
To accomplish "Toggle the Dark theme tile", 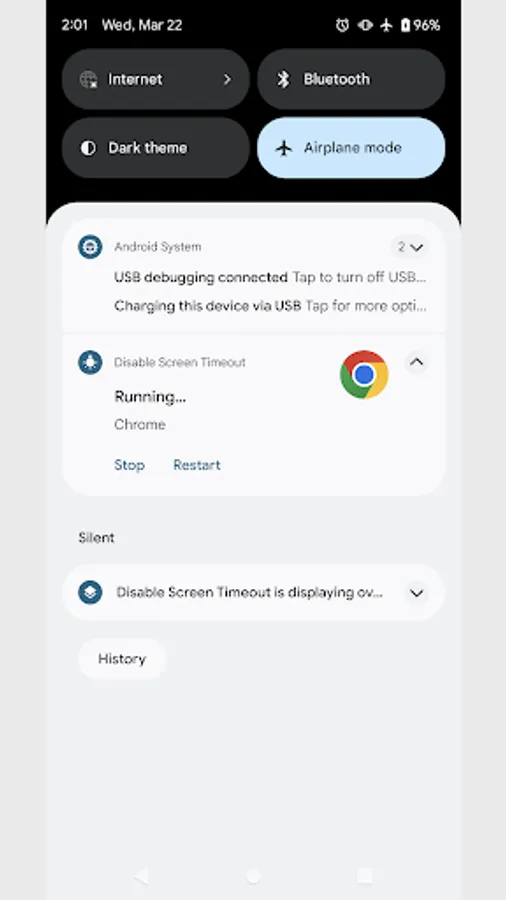I will 155,148.
